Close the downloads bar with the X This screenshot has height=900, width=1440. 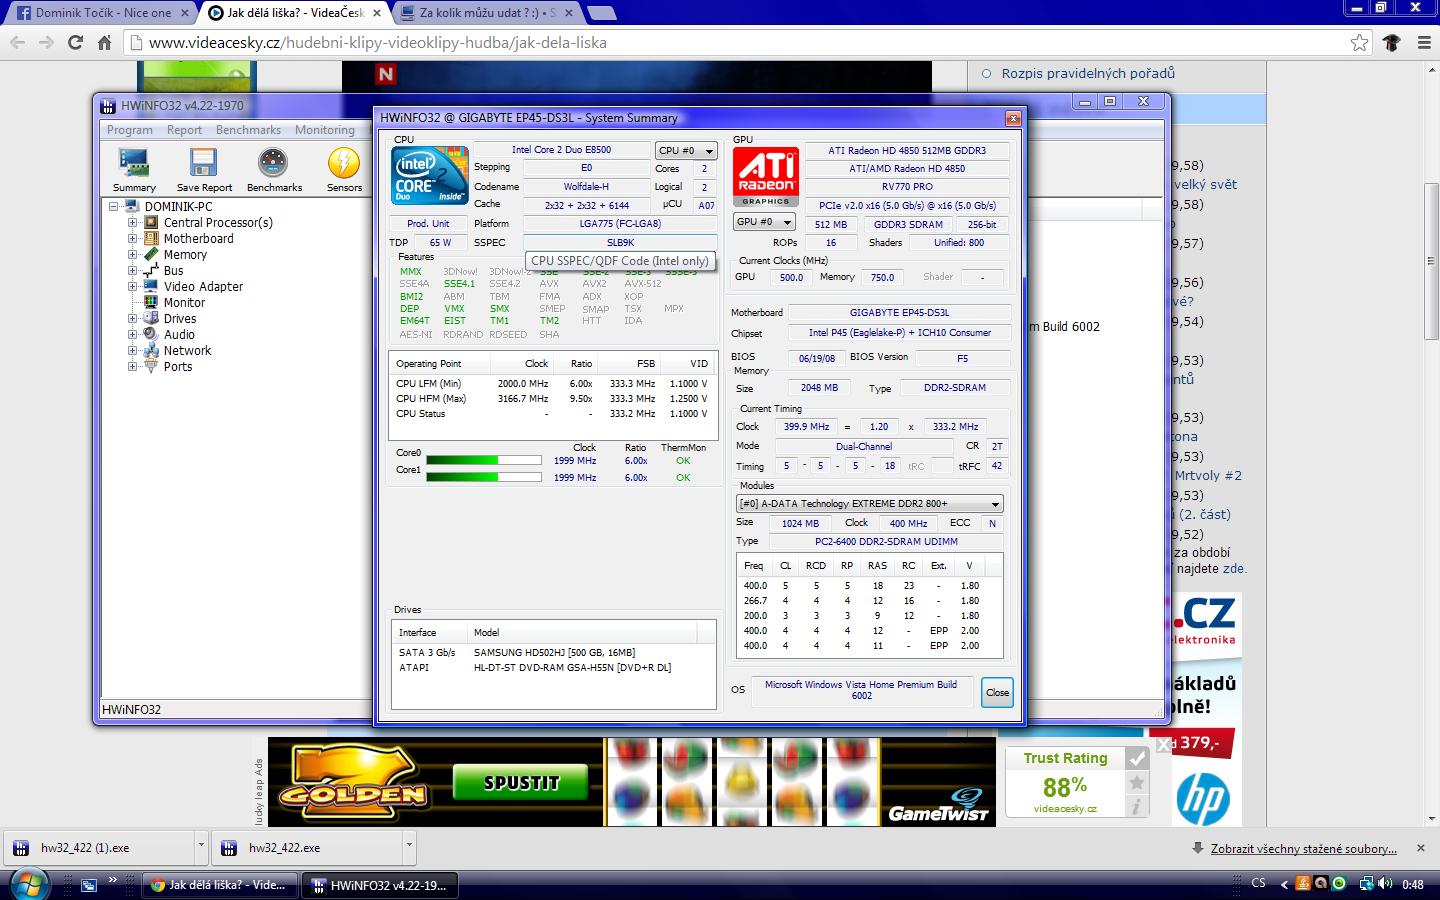[1420, 847]
